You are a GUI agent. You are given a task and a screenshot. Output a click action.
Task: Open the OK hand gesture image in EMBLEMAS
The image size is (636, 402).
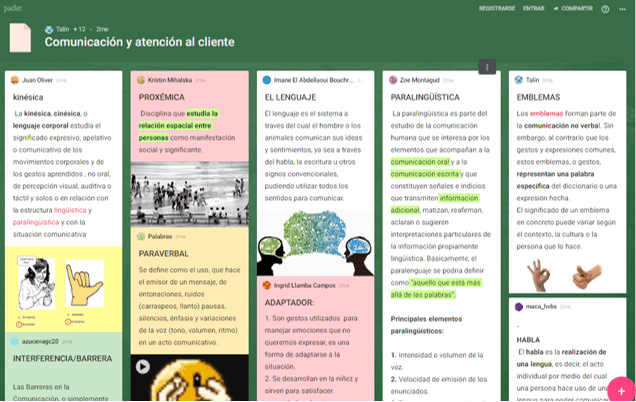tap(538, 275)
